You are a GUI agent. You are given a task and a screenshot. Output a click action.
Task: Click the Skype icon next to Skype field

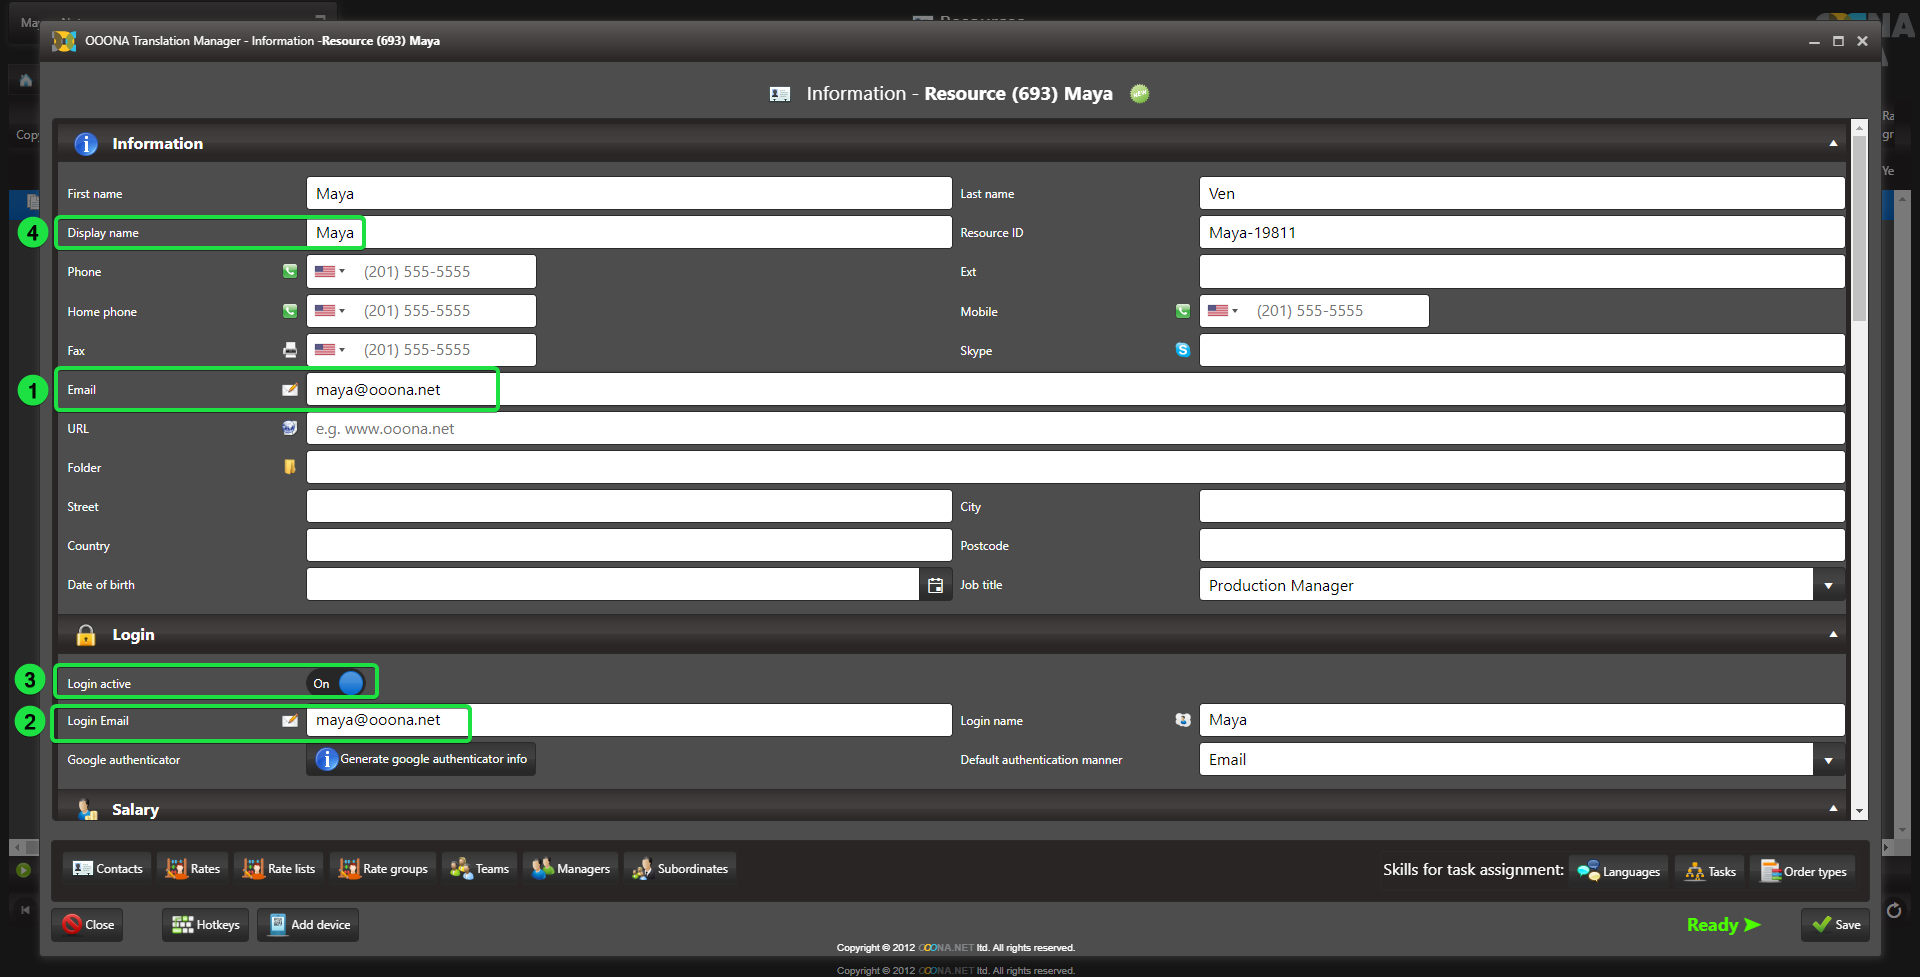(1183, 350)
